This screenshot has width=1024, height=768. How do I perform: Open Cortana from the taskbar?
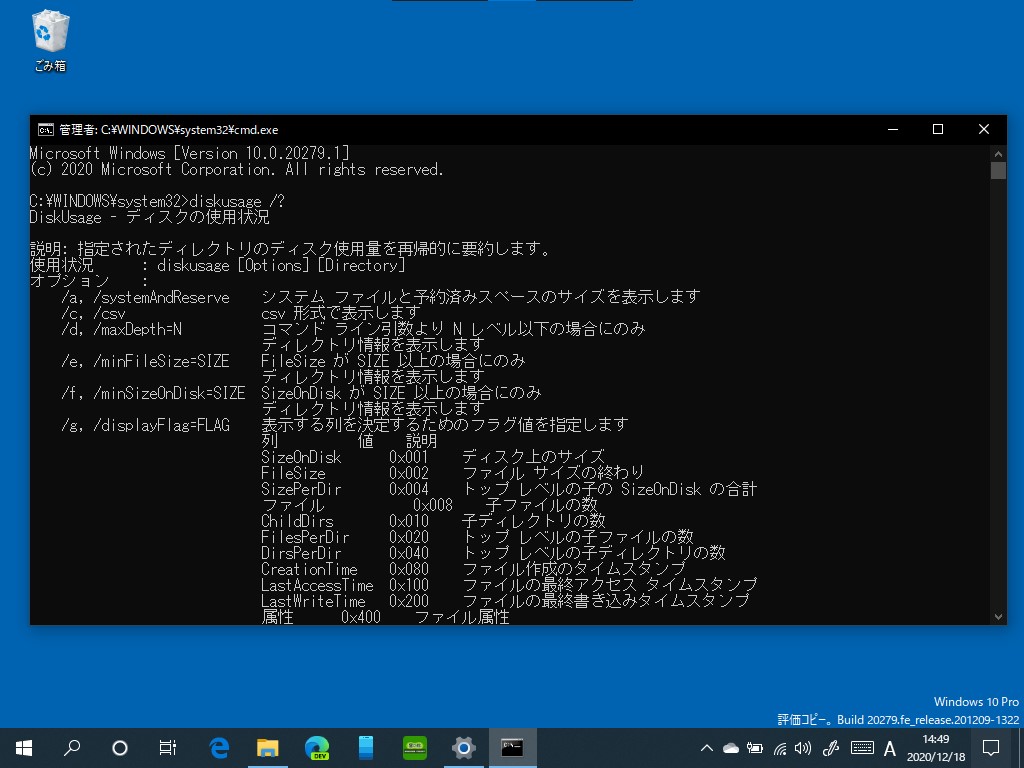tap(121, 747)
